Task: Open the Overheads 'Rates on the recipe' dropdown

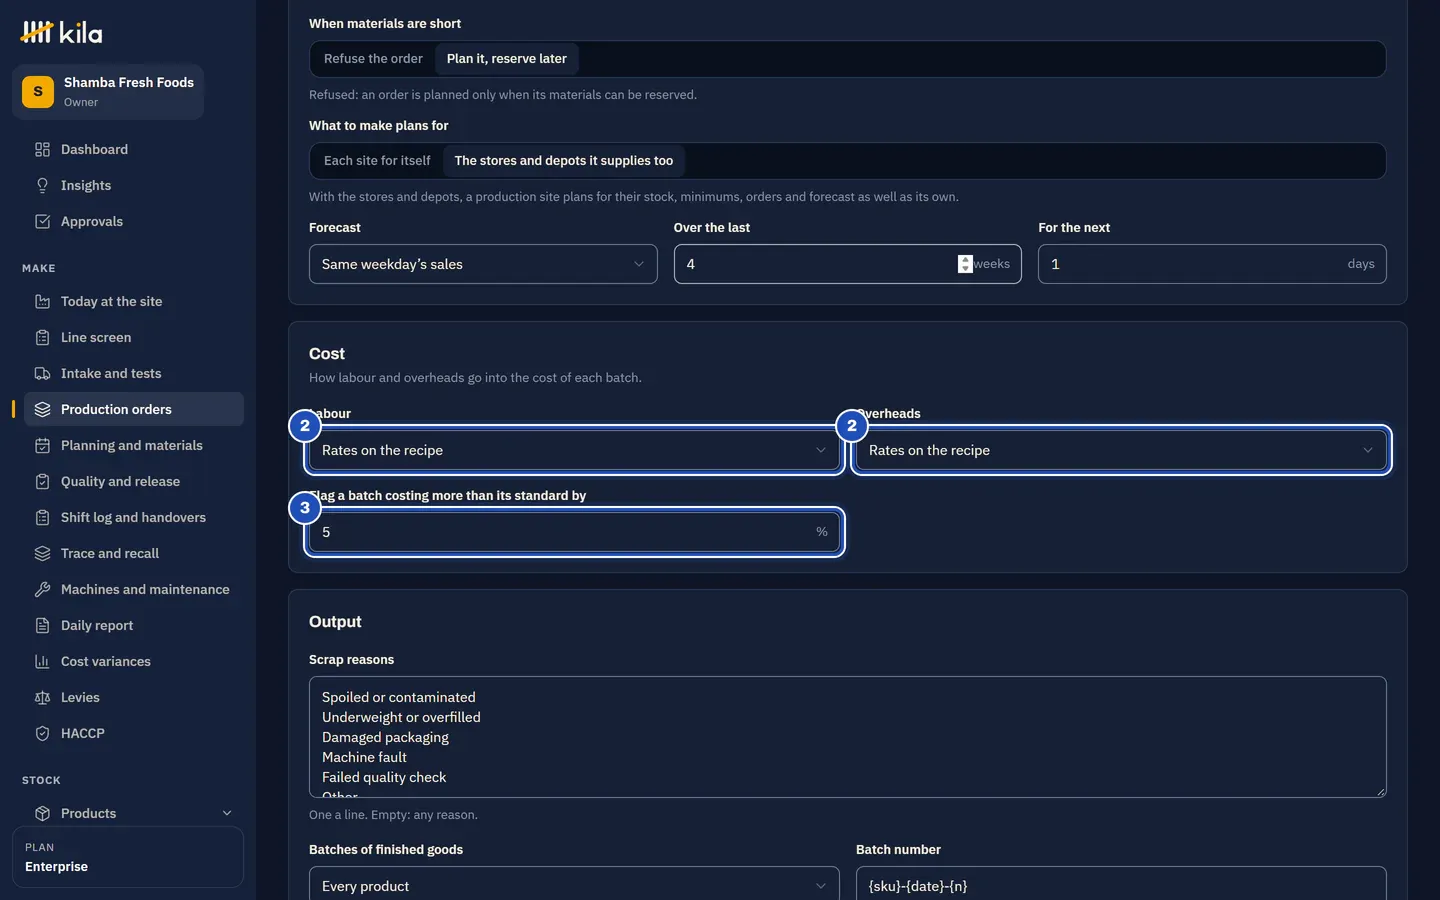Action: point(1121,450)
